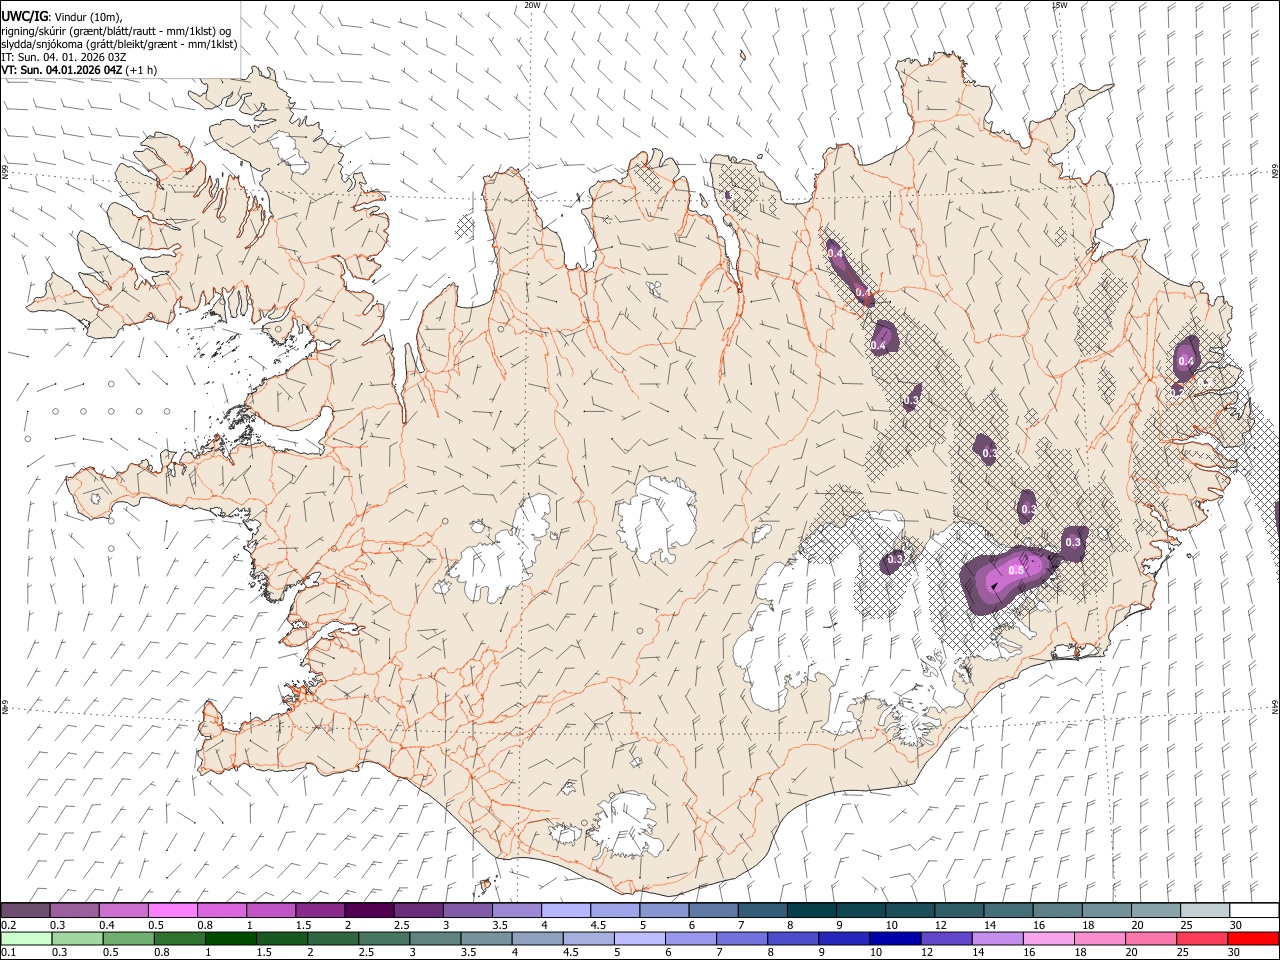Select the grey-teal 18 snow legend swatch
The height and width of the screenshot is (960, 1280).
pyautogui.click(x=1107, y=911)
